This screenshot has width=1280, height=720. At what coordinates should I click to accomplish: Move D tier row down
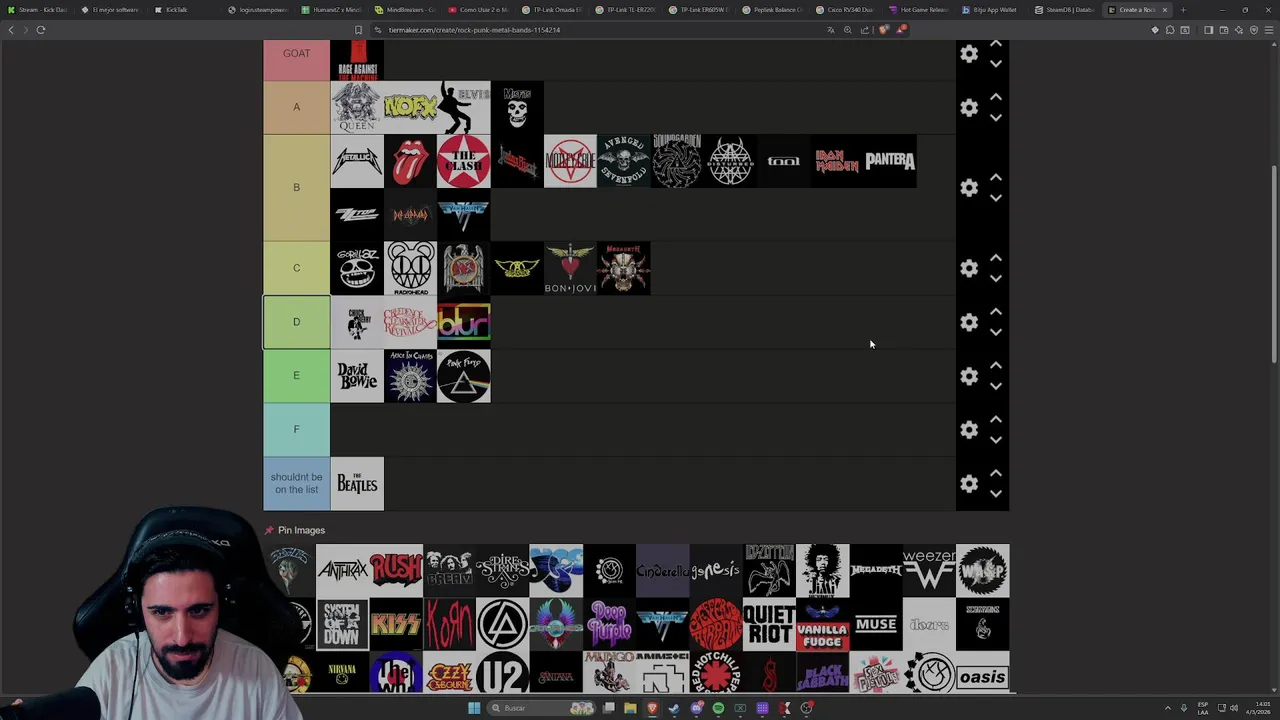996,332
